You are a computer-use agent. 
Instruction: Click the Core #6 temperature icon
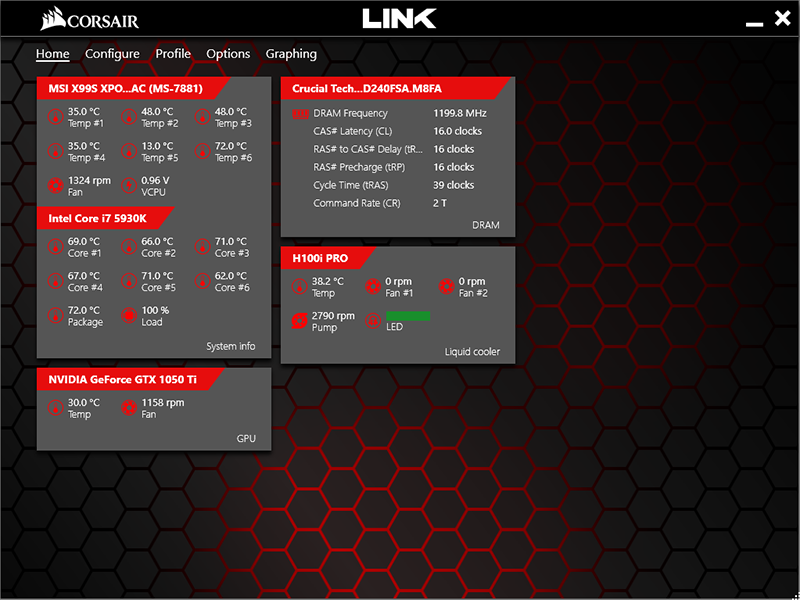tap(203, 281)
